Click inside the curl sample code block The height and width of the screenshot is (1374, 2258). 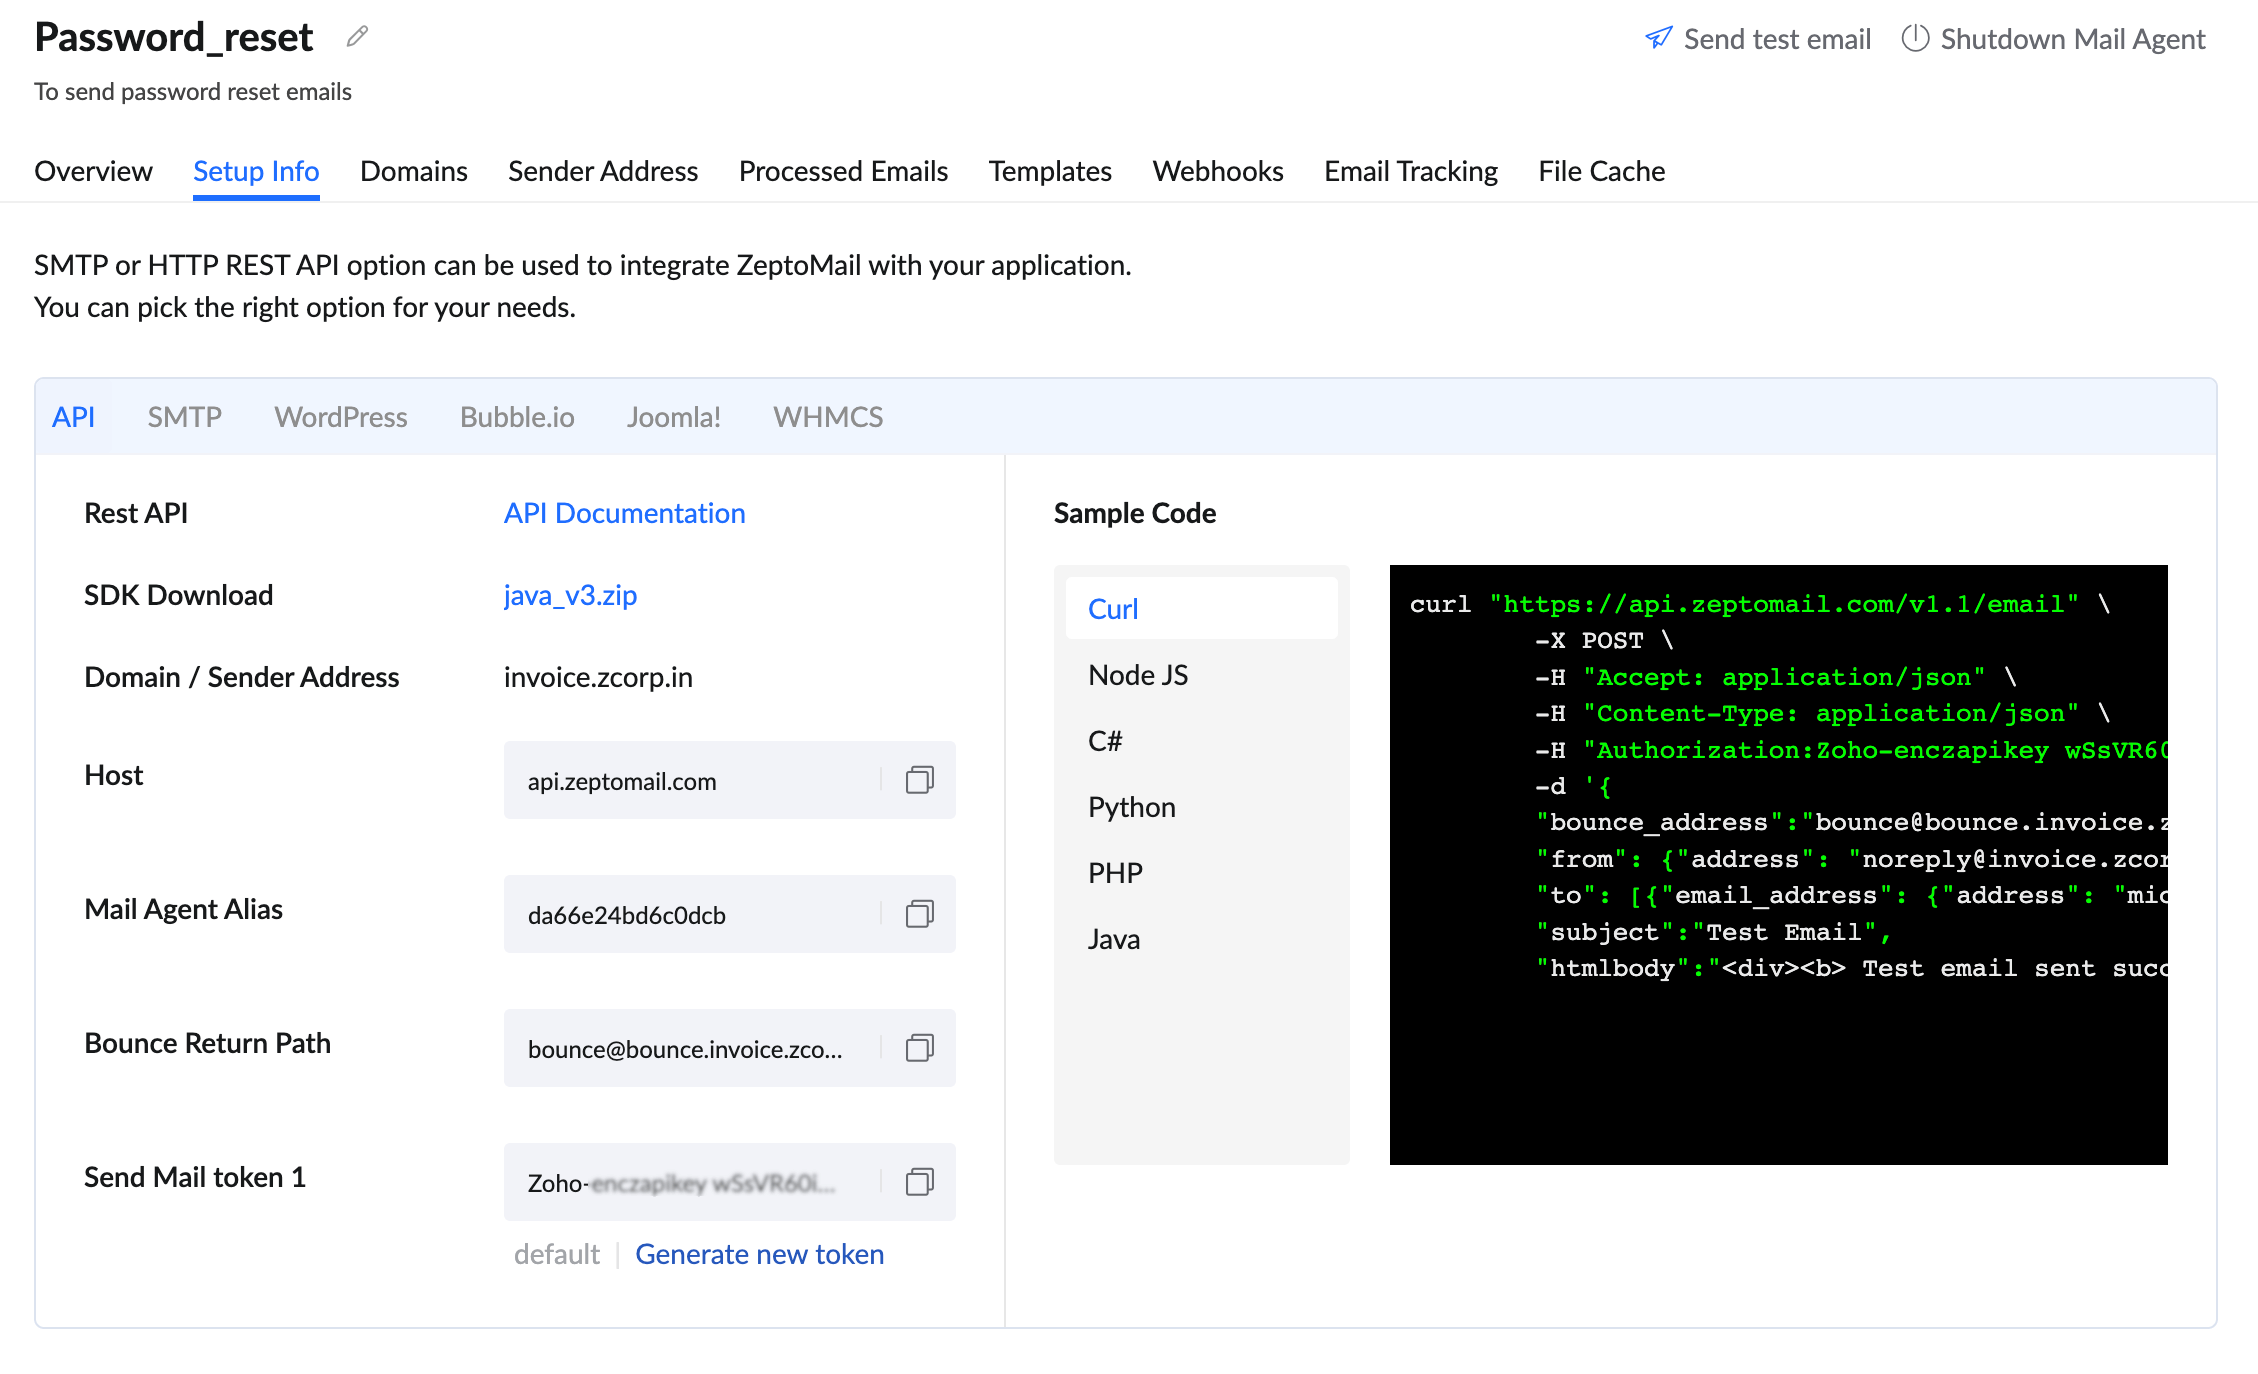[x=1777, y=1060]
